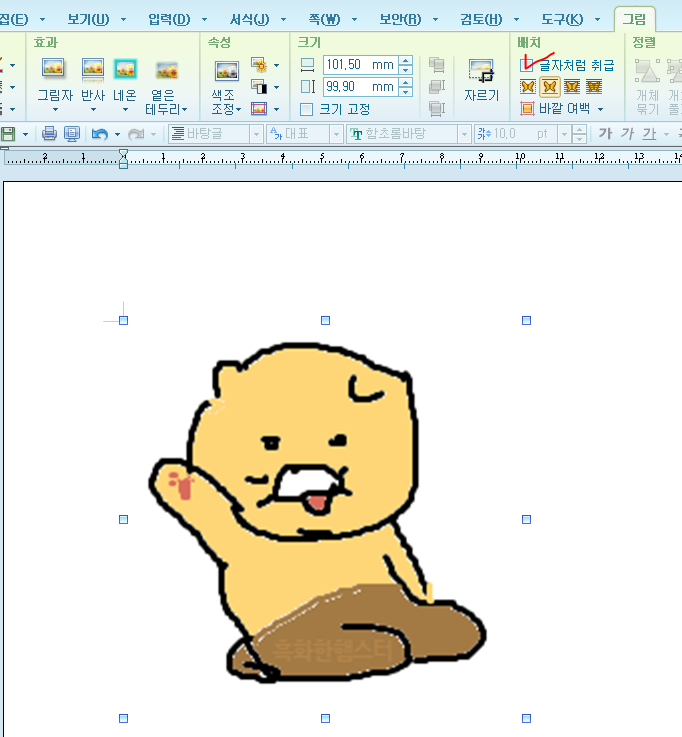Expand picture border dropdown arrow

coord(276,109)
